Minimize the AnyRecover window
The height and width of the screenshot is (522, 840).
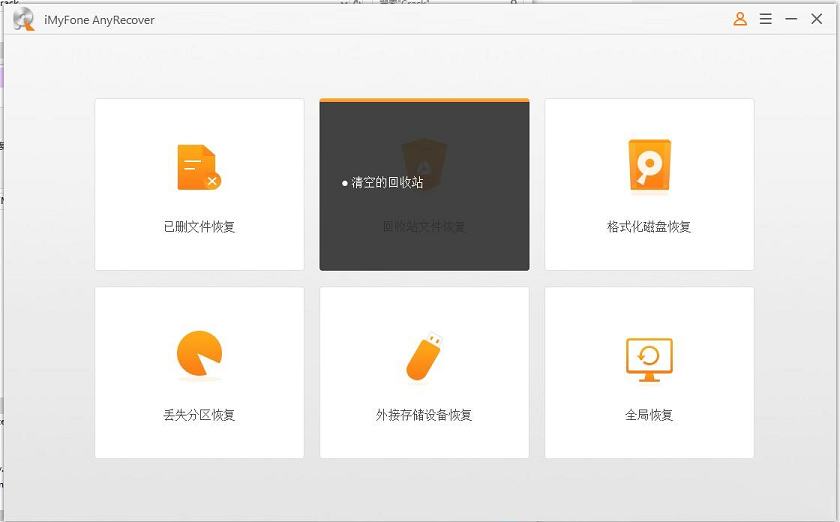791,19
